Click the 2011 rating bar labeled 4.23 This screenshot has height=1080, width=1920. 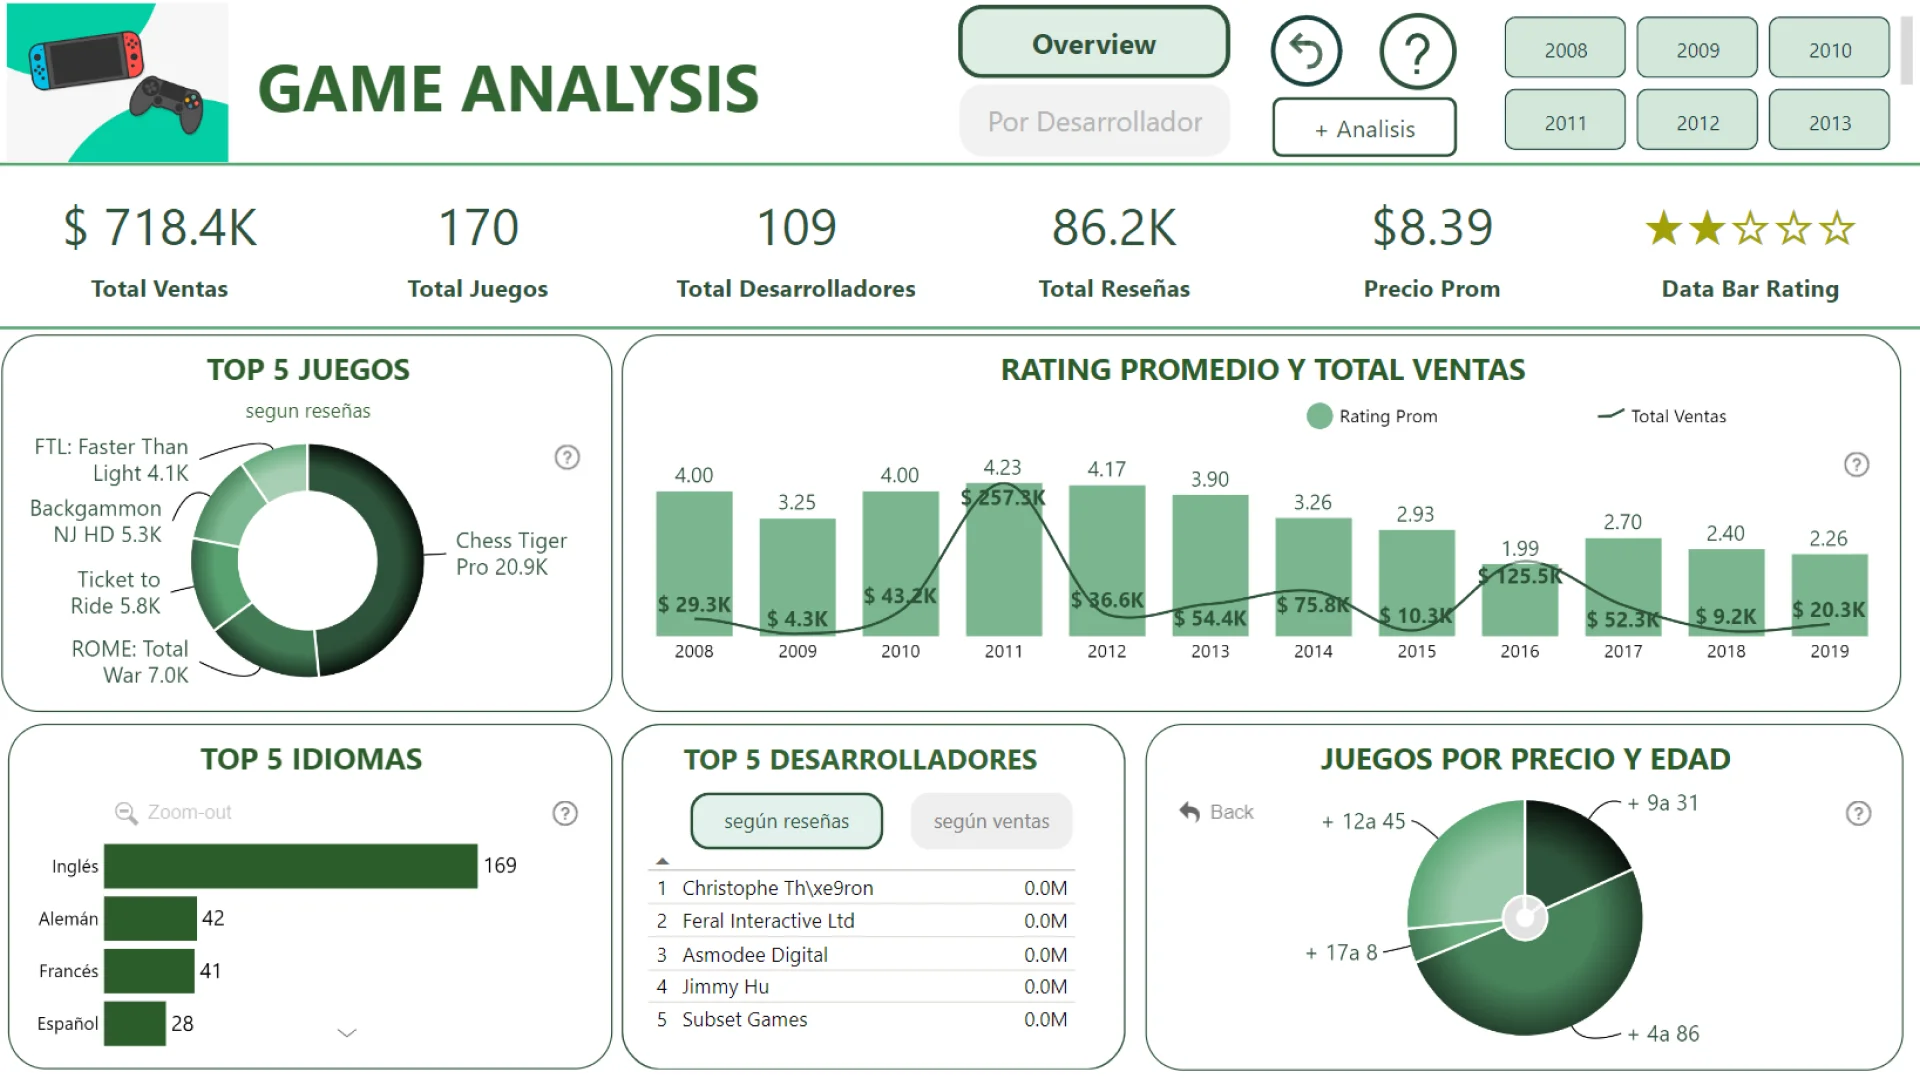[1003, 560]
